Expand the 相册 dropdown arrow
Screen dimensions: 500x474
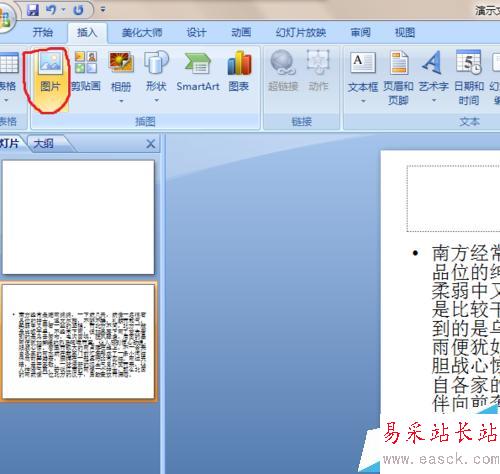pyautogui.click(x=121, y=101)
